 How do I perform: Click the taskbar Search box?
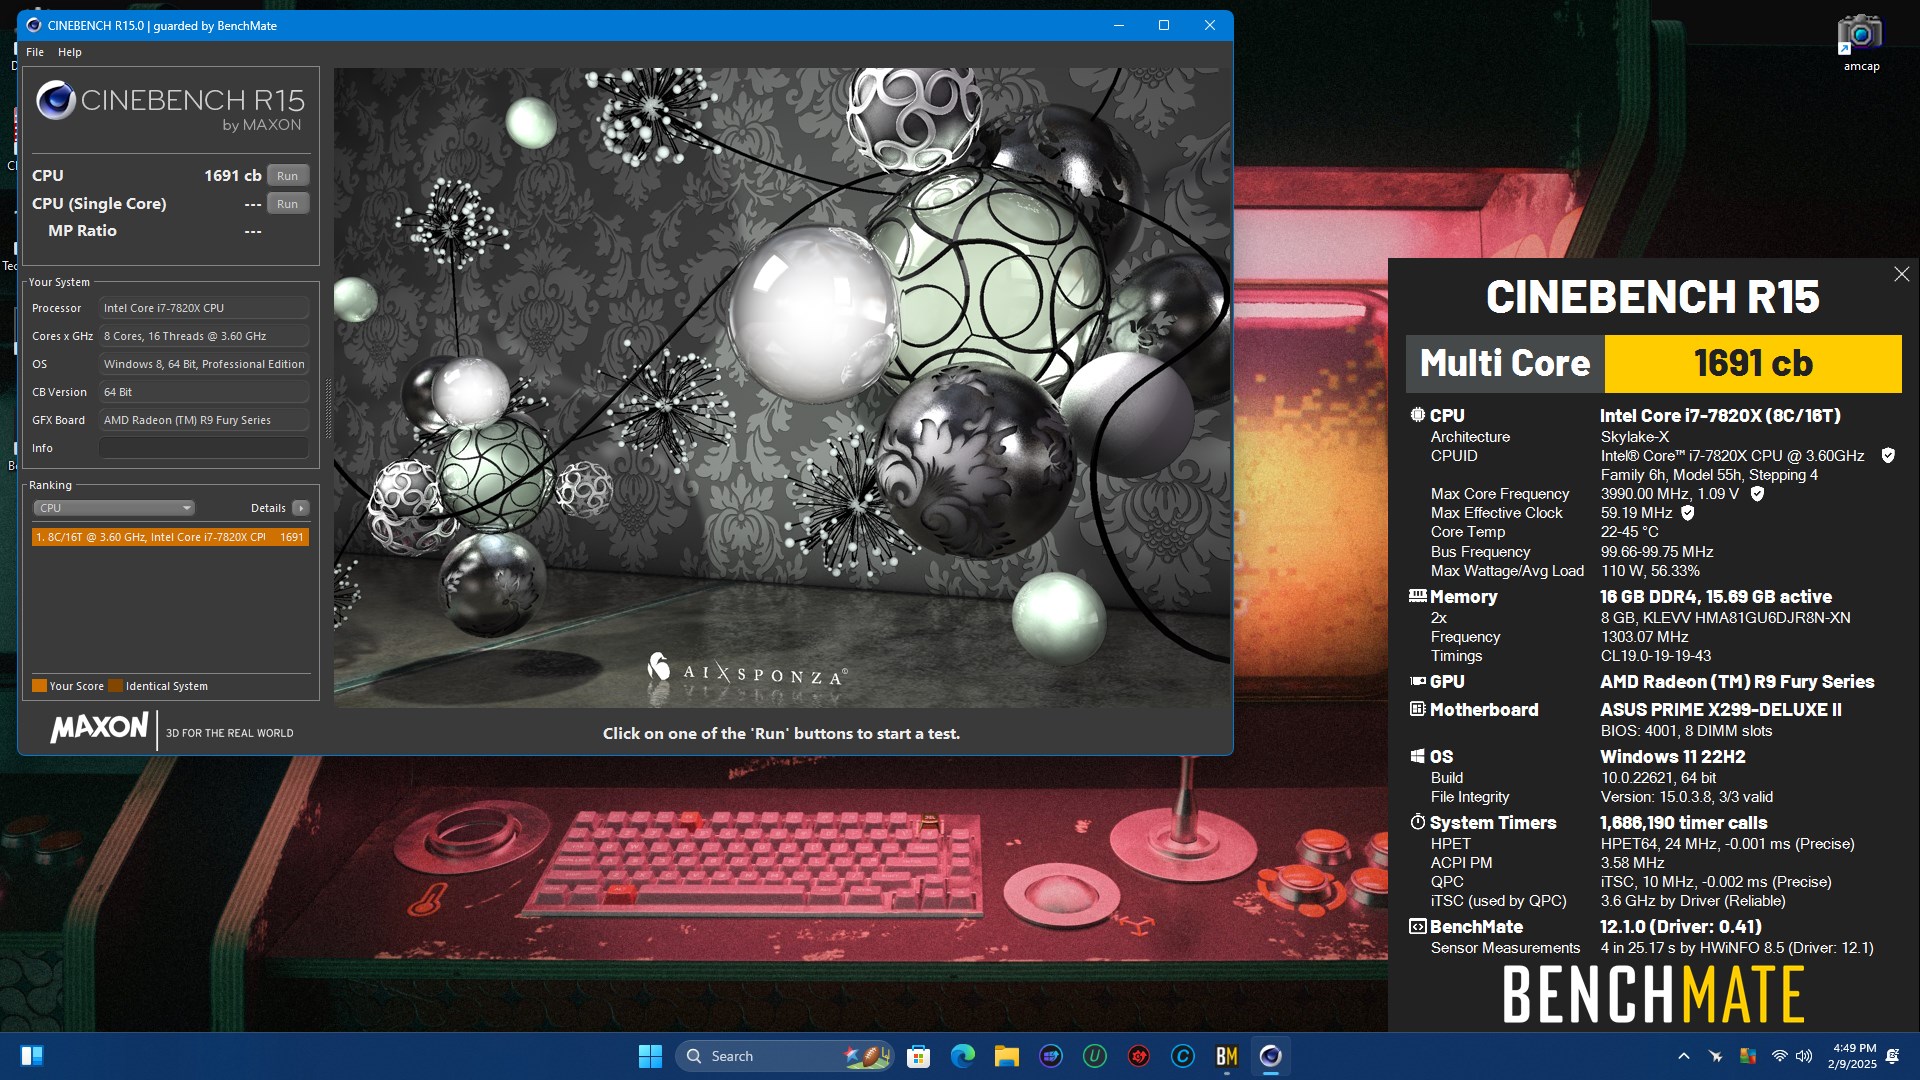click(x=785, y=1056)
